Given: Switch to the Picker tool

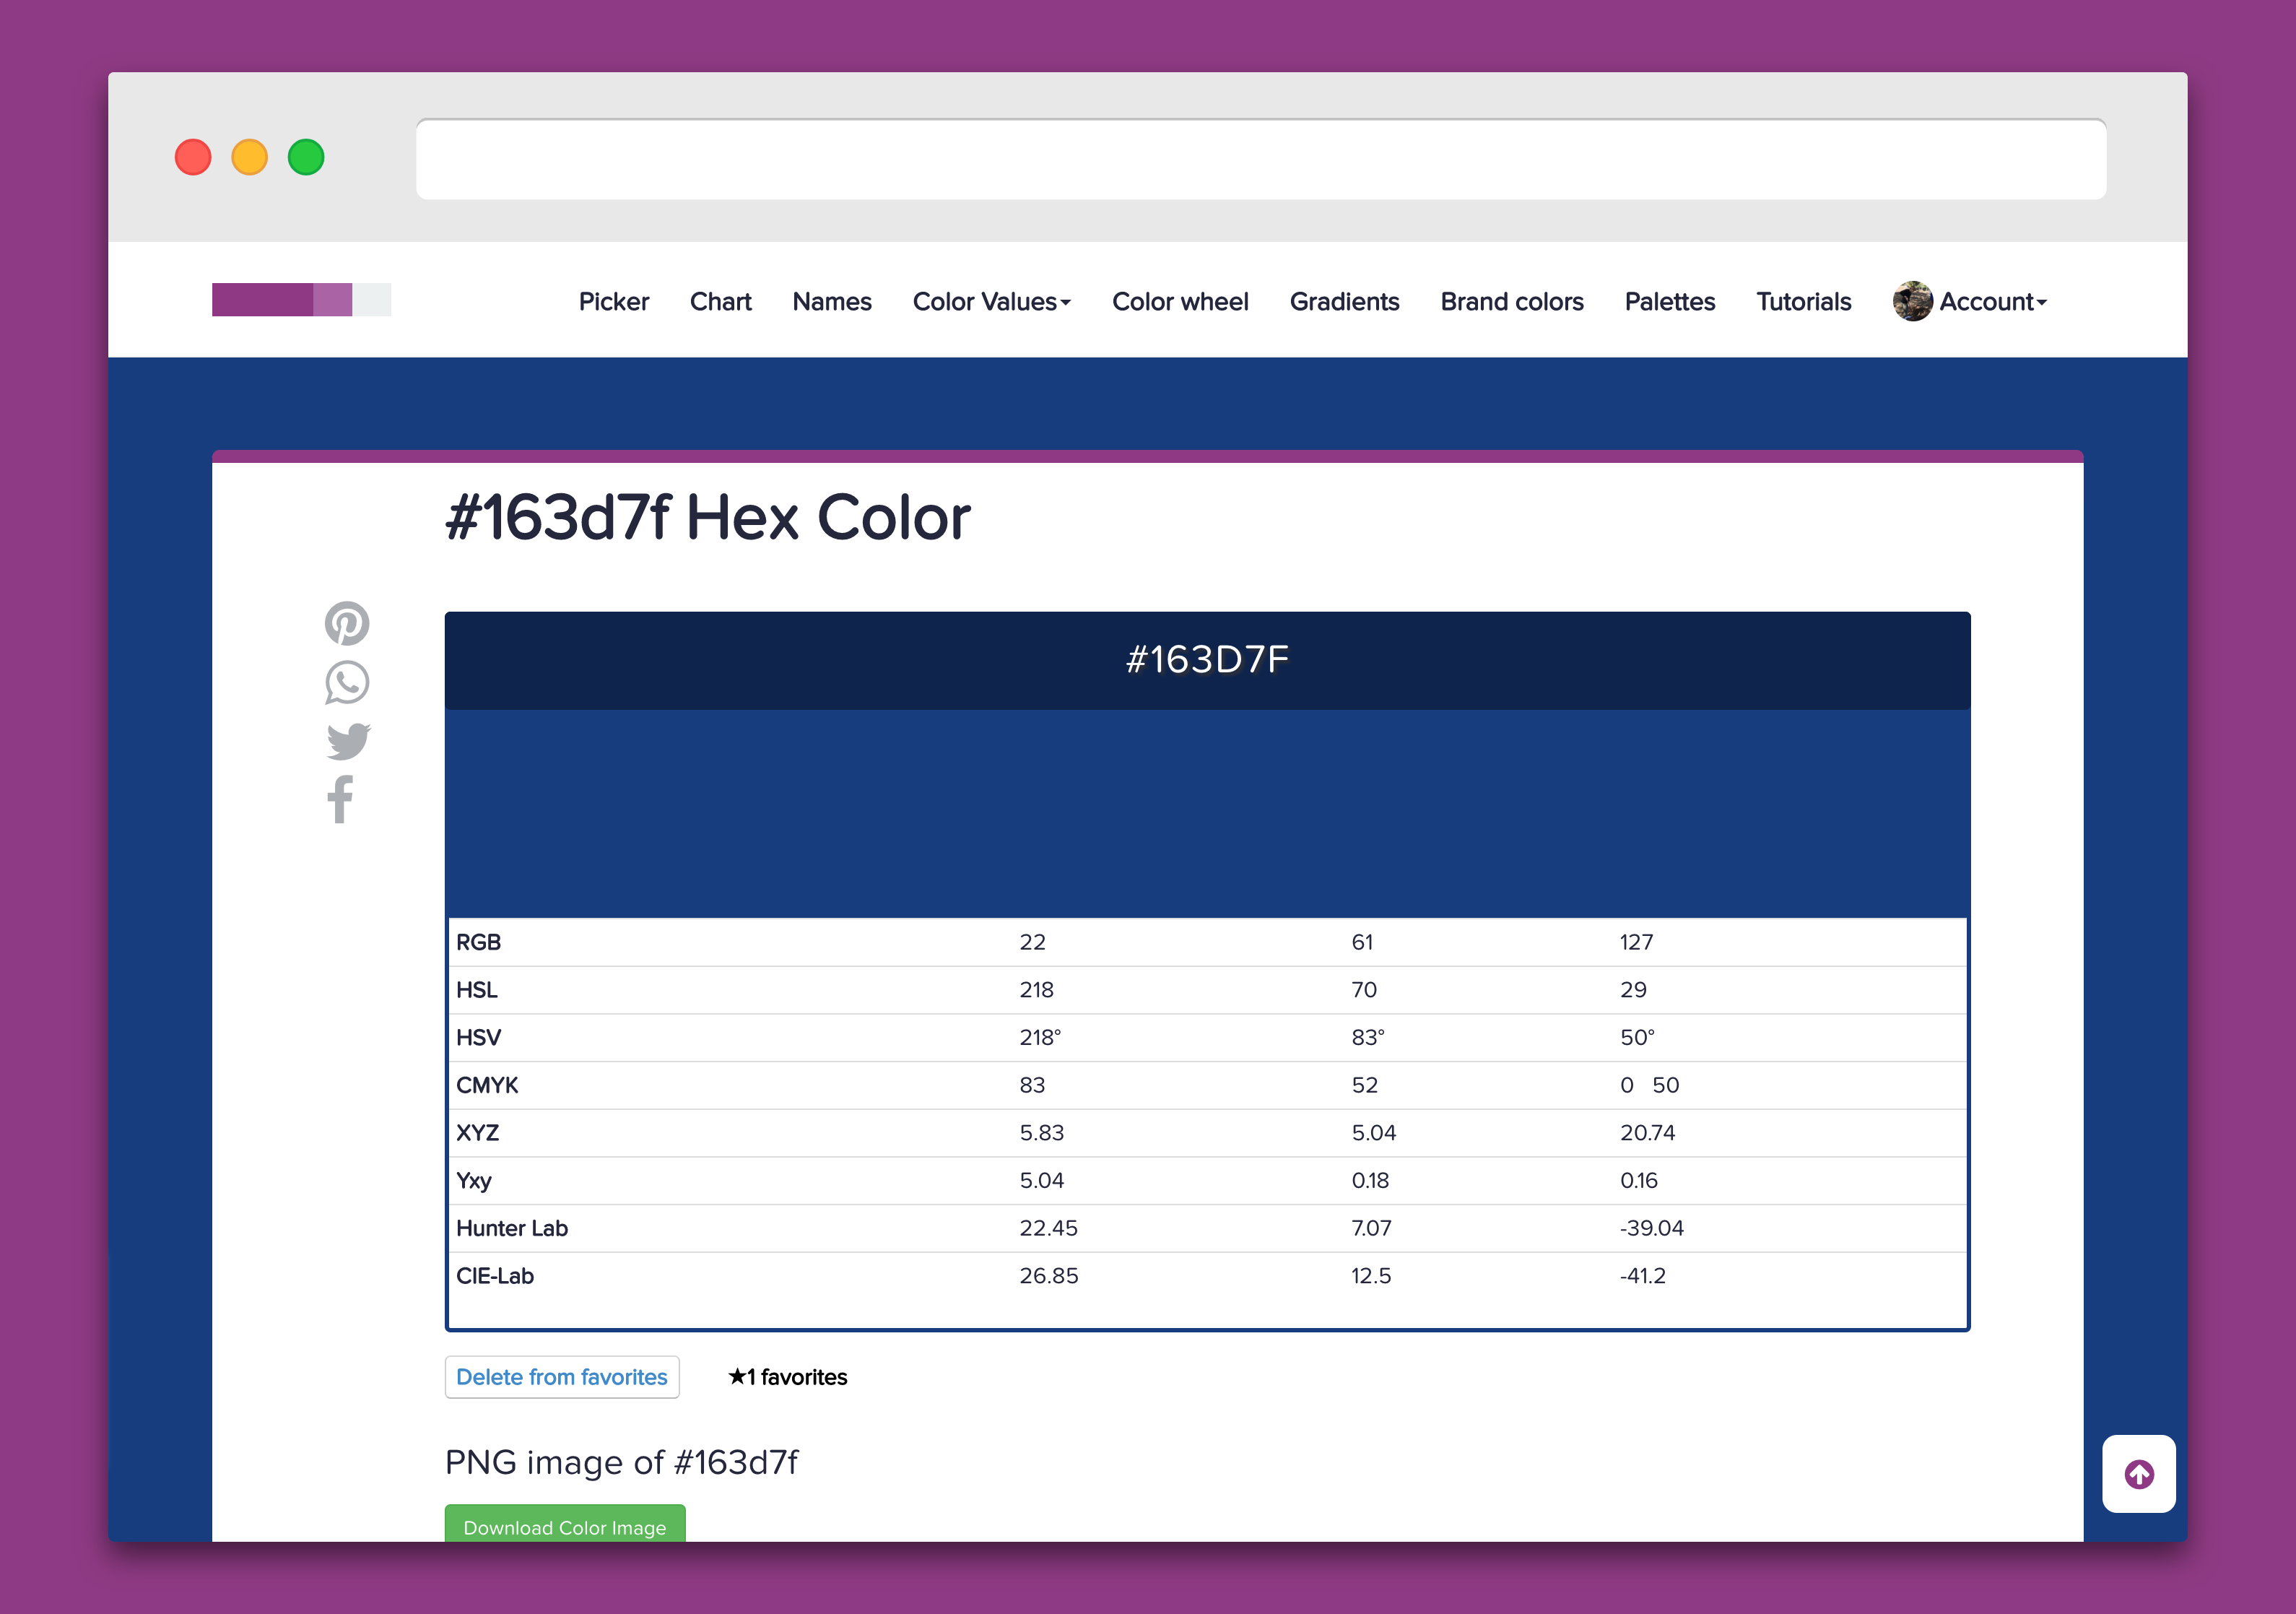Looking at the screenshot, I should (x=614, y=302).
